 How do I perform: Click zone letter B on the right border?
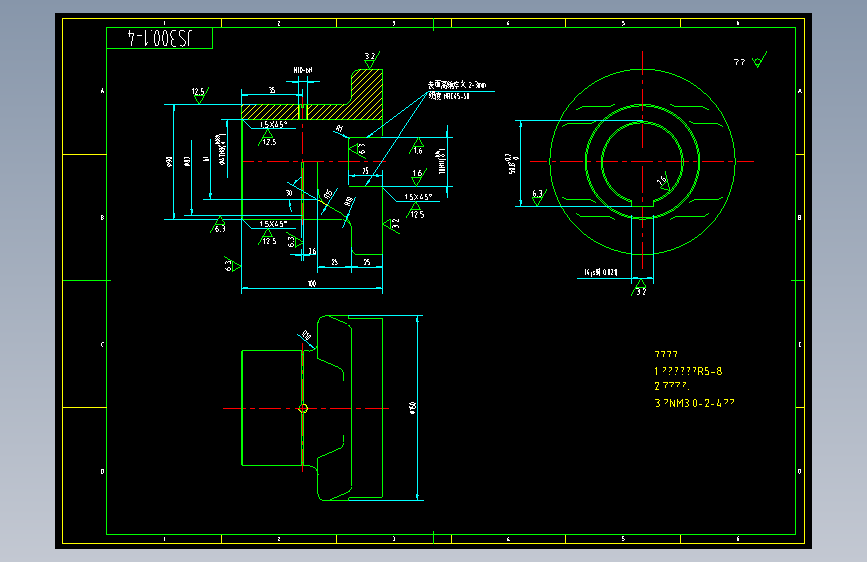[800, 217]
